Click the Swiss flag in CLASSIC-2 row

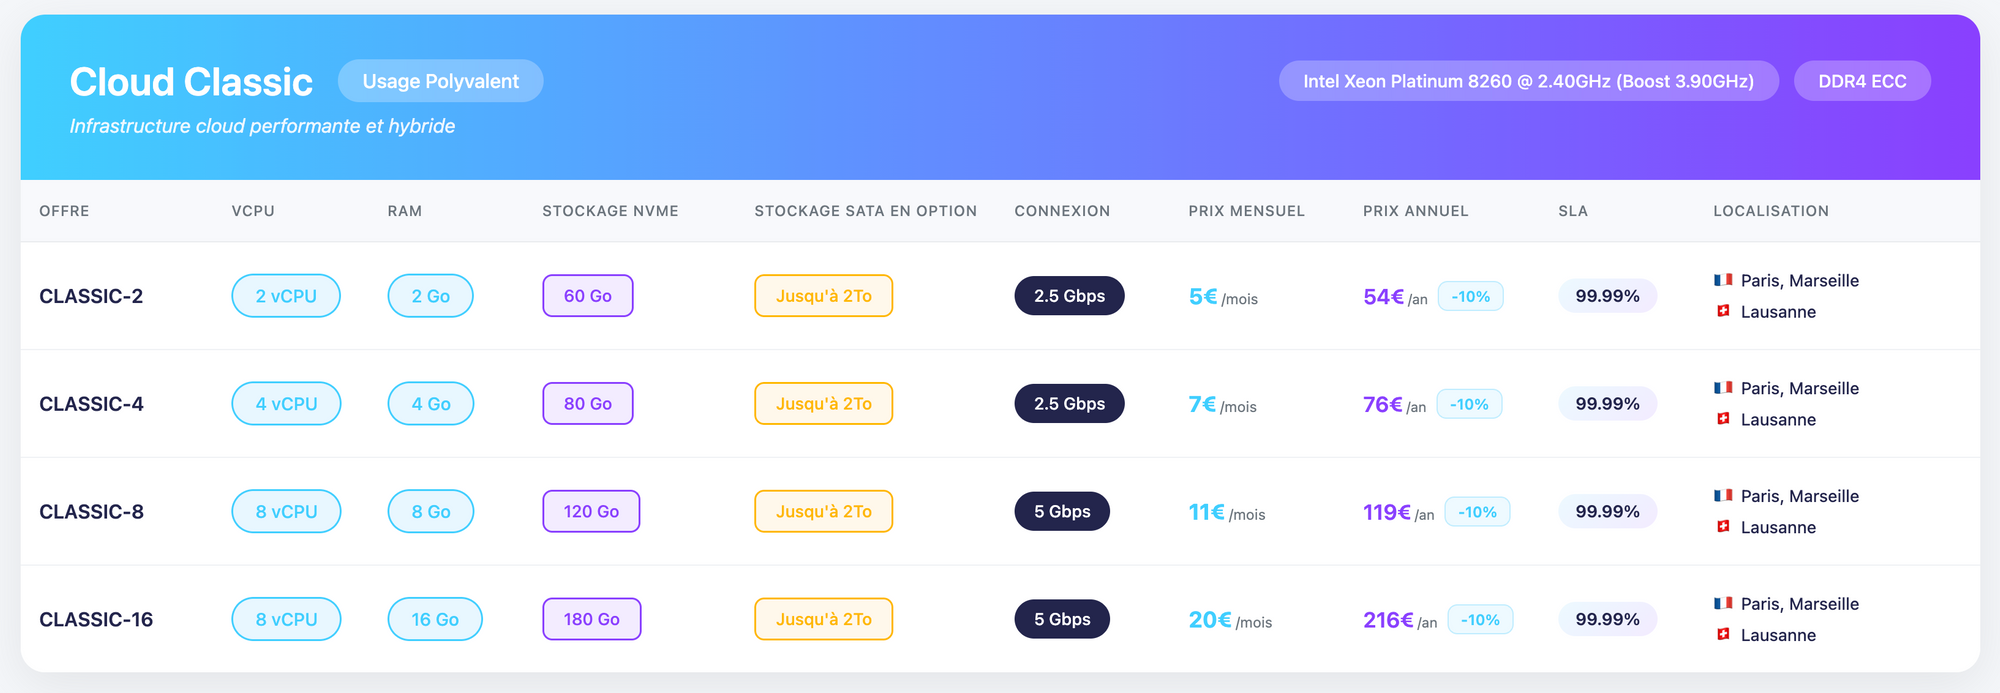[1723, 311]
